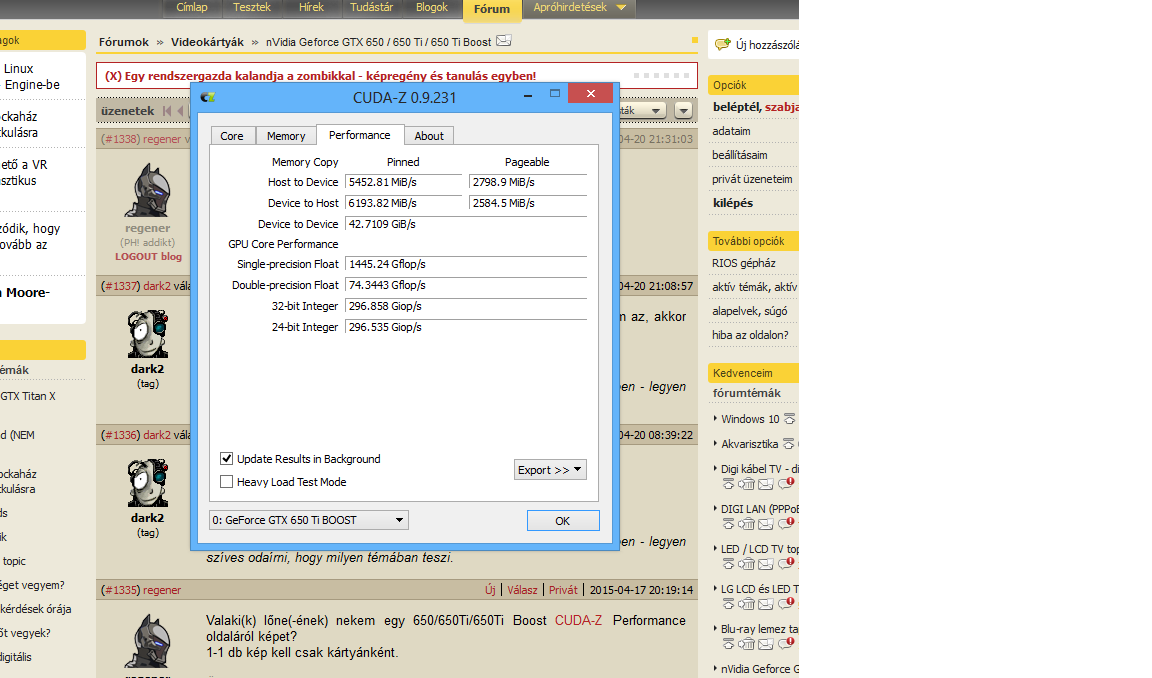The width and height of the screenshot is (1152, 678).
Task: Expand the DIGI LAN favorite triangle
Action: point(716,508)
